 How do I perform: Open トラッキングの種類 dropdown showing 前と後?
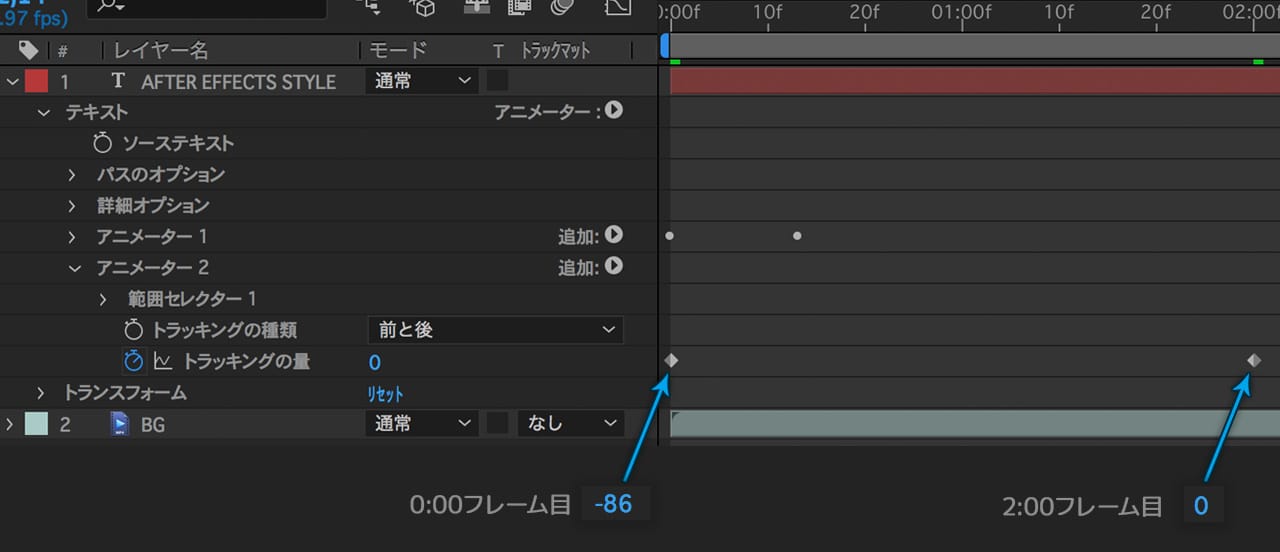pos(495,330)
